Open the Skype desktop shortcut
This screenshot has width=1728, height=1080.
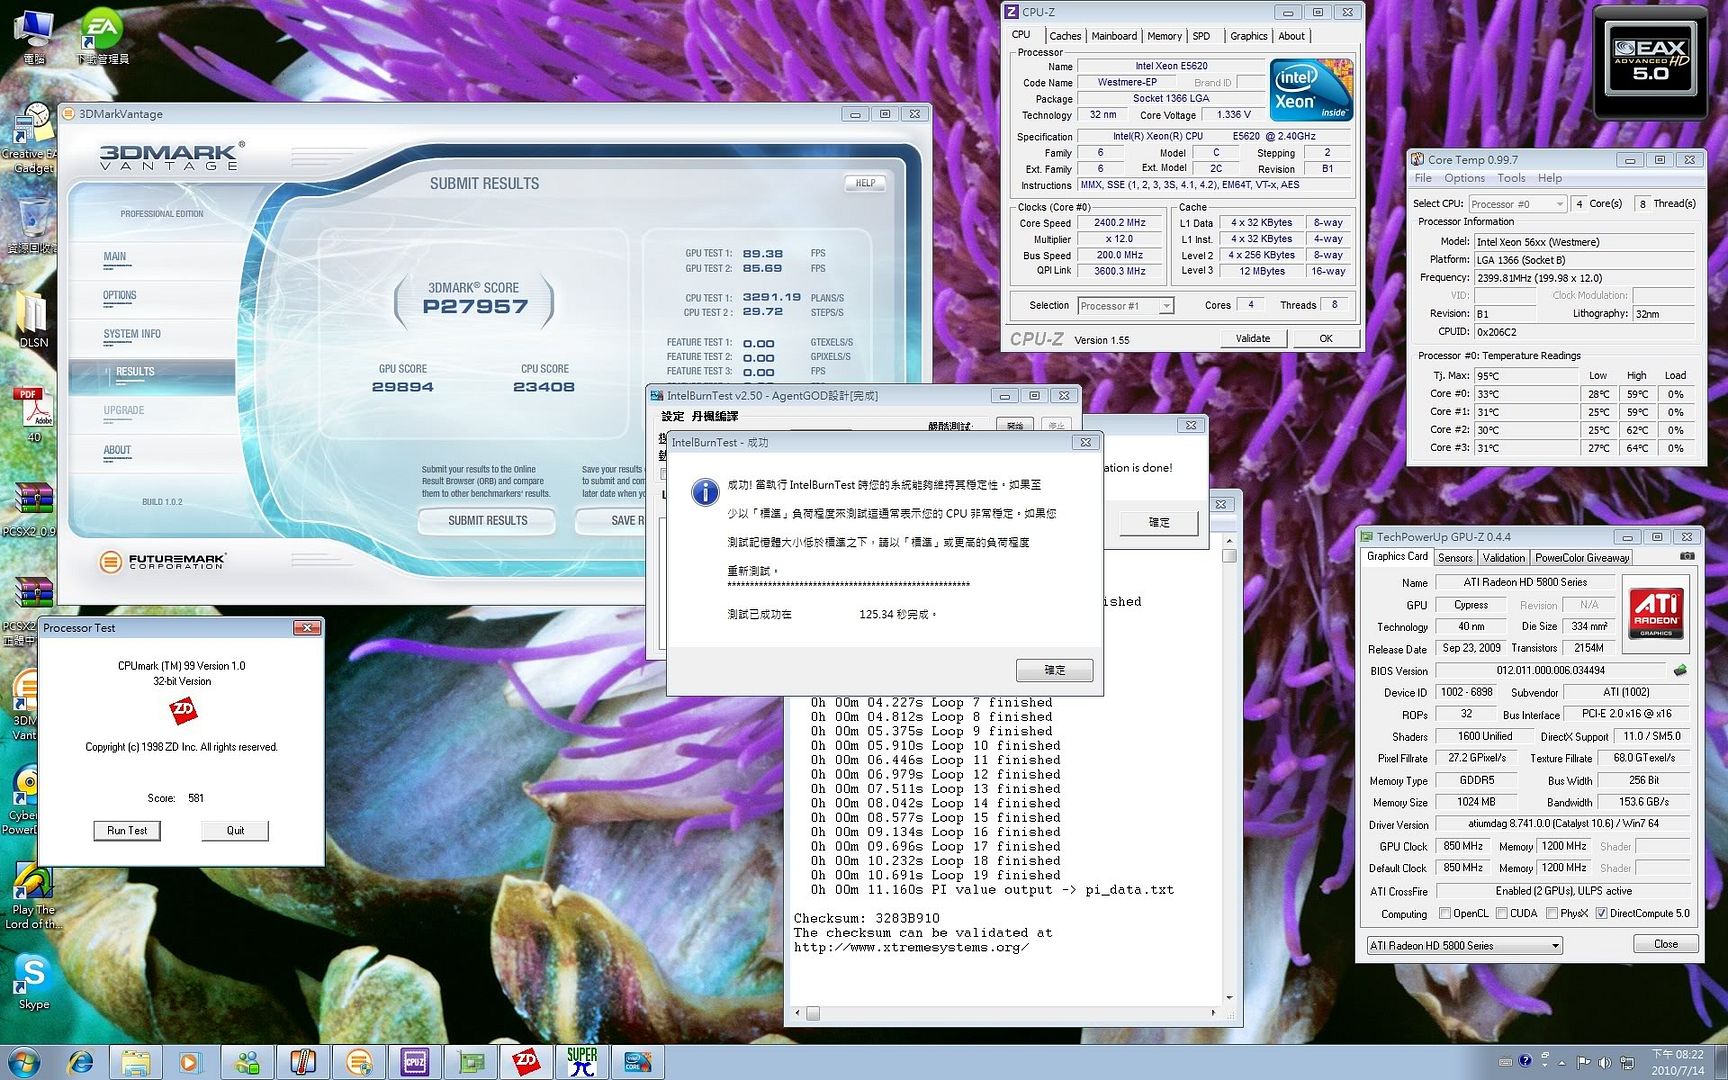coord(33,980)
